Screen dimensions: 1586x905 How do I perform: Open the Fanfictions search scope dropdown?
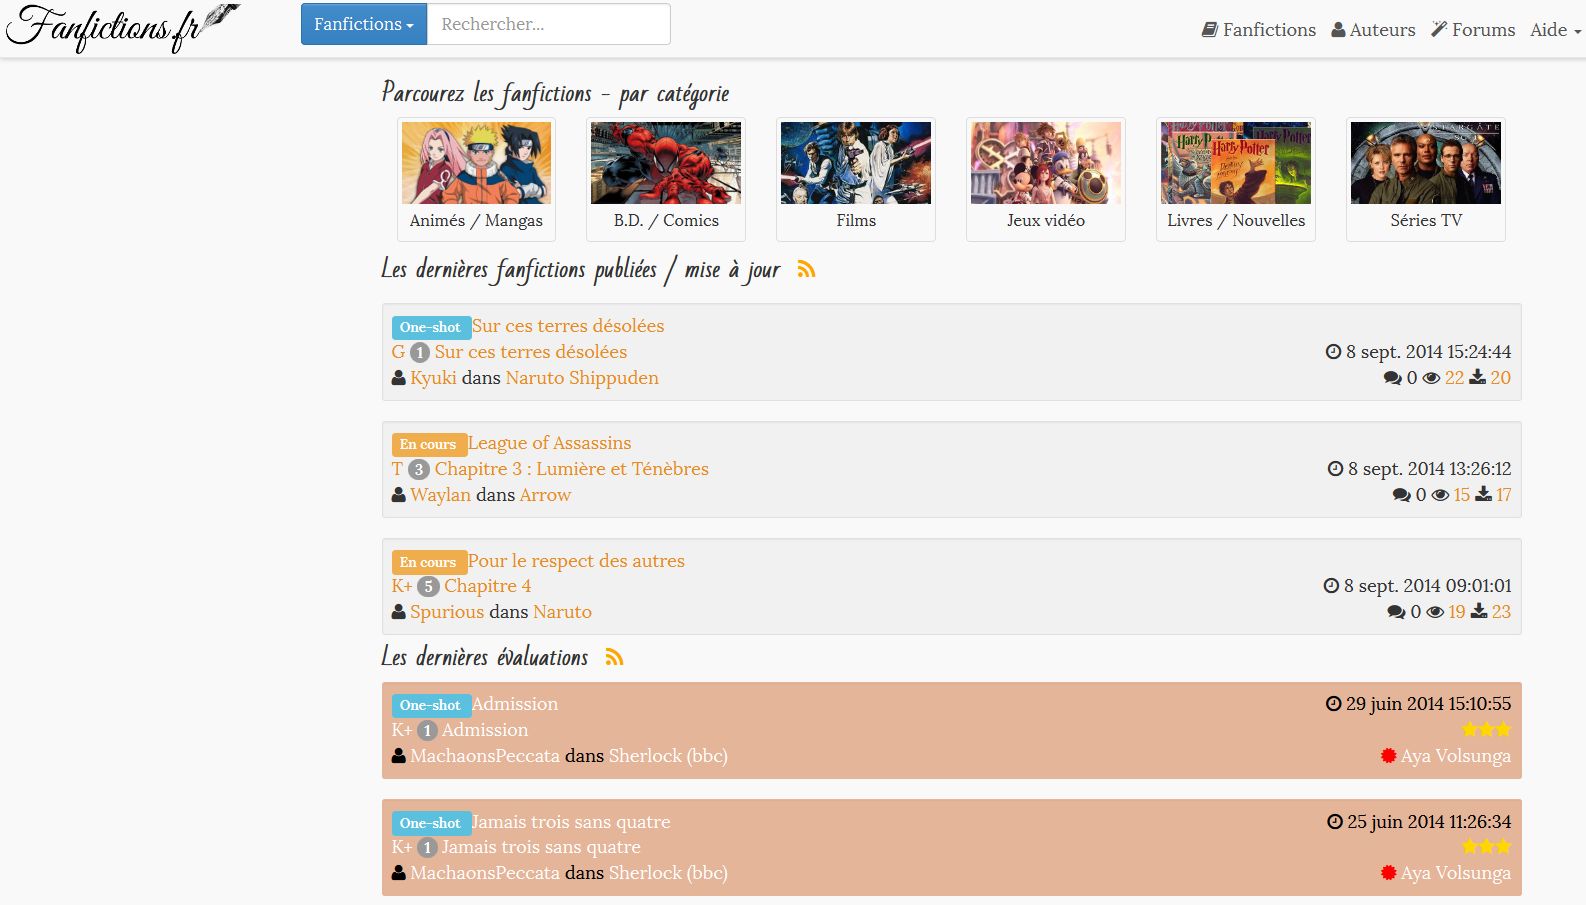[364, 24]
